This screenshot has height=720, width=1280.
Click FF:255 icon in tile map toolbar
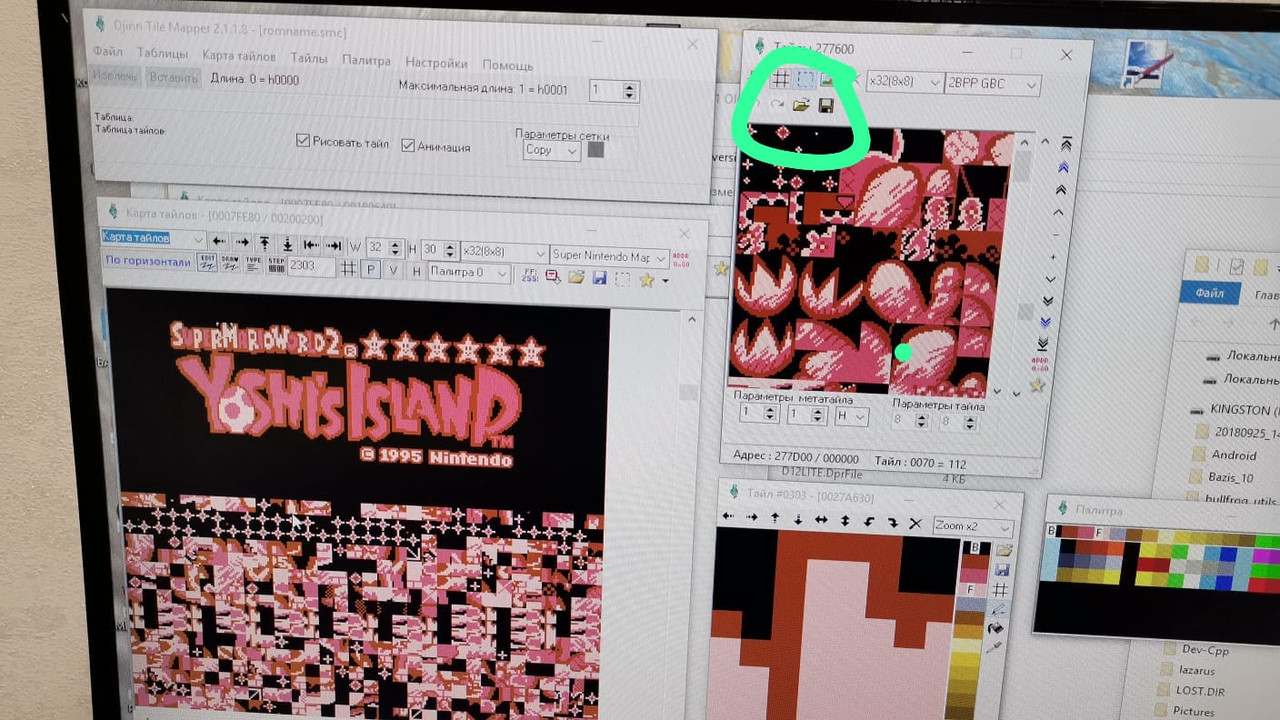tap(529, 275)
